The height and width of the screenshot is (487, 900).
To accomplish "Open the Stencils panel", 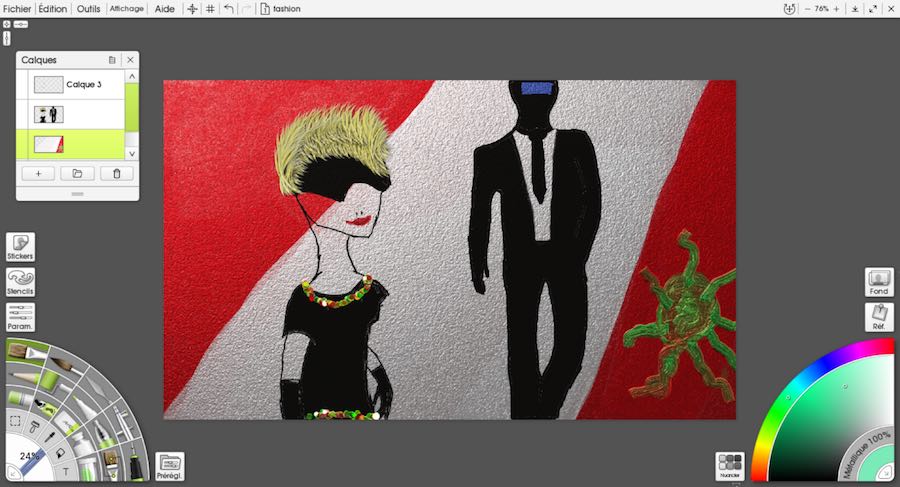I will coord(20,282).
